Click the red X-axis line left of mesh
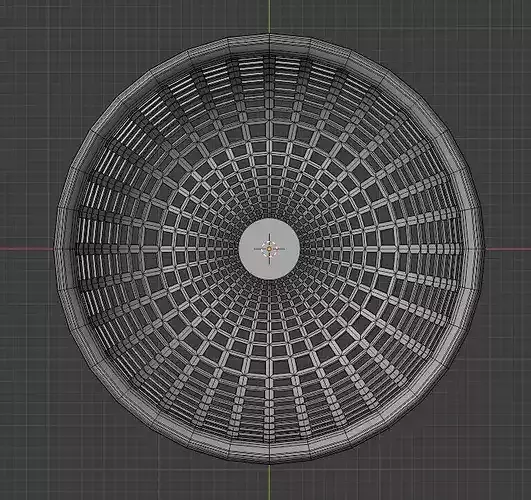 point(26,249)
